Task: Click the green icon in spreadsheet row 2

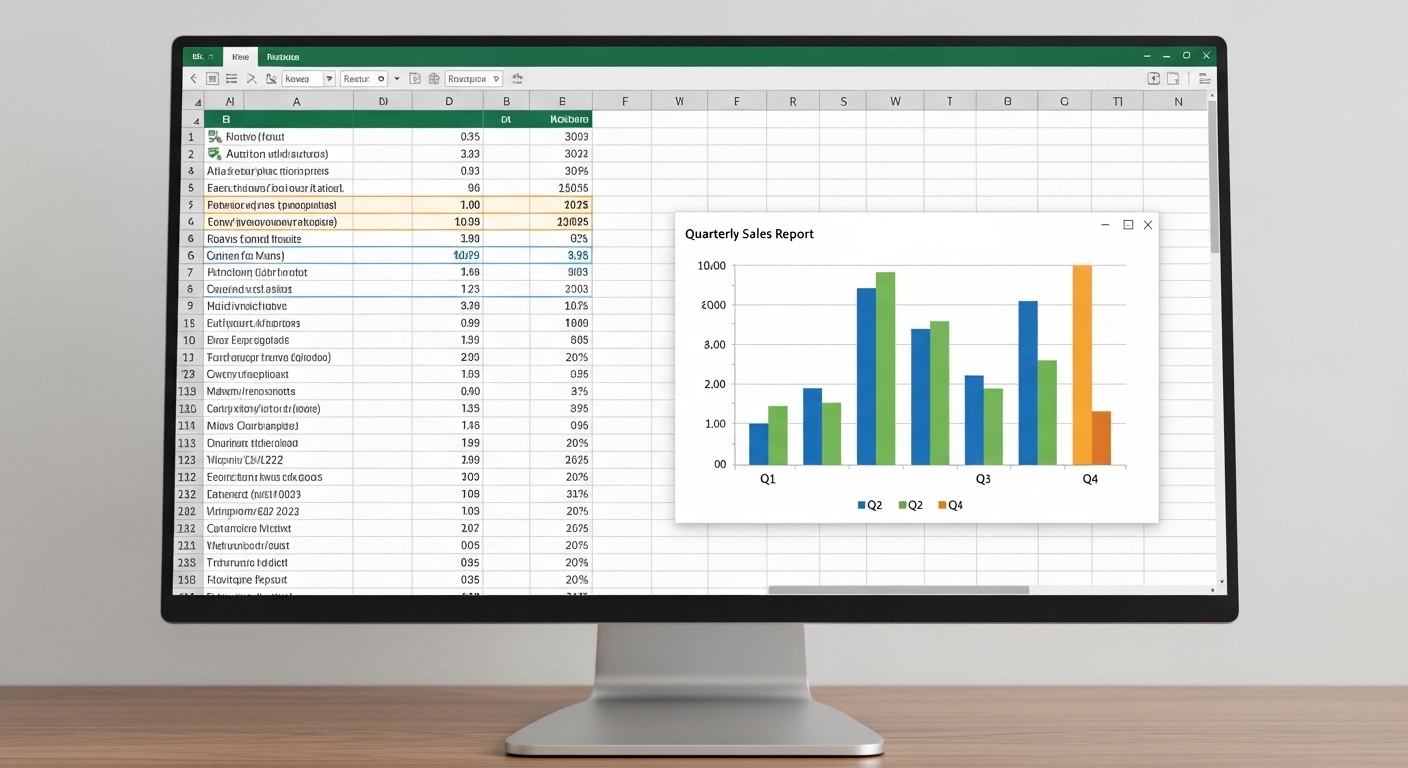Action: tap(213, 153)
